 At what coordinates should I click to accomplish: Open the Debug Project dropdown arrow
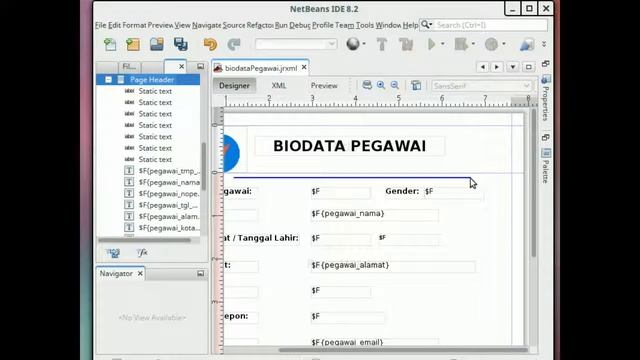click(473, 44)
